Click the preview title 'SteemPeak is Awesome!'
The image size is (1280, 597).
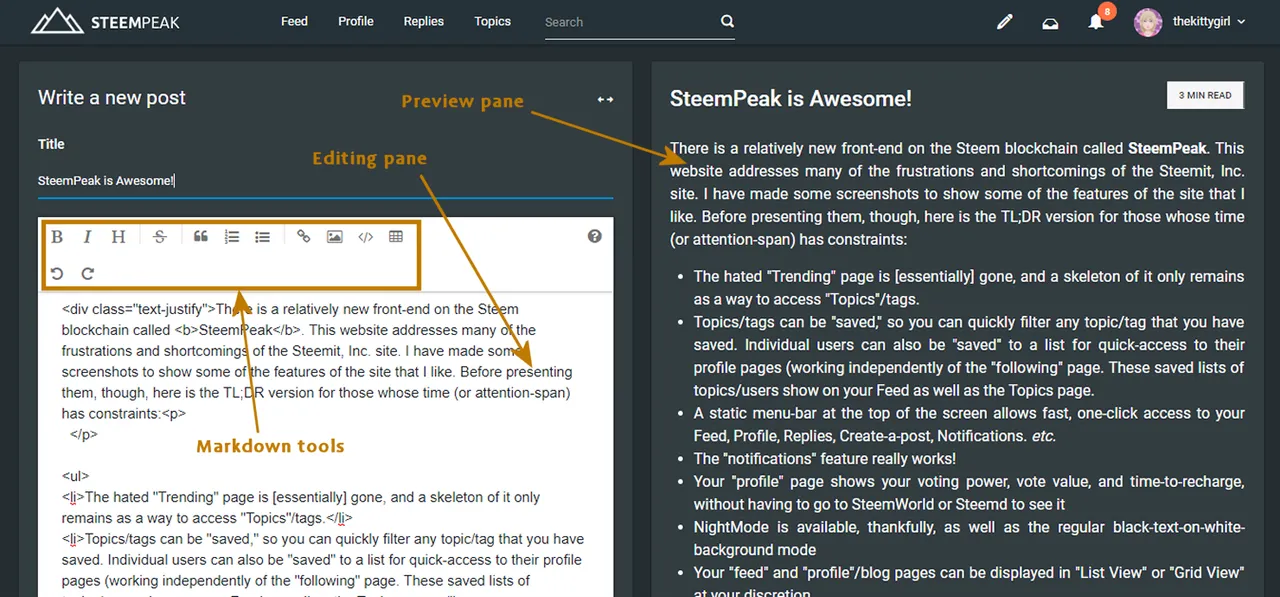[x=790, y=98]
